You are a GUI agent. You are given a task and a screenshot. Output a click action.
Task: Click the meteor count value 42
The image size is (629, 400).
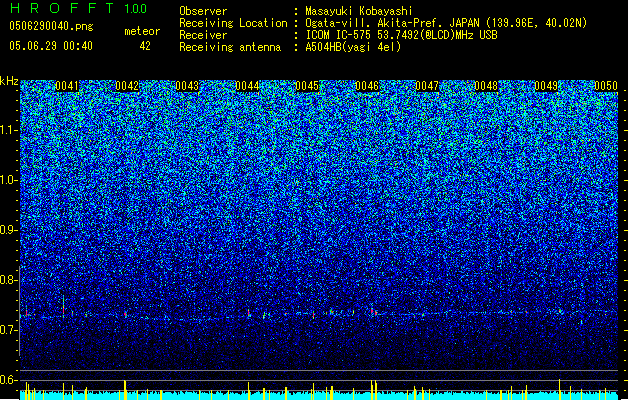click(145, 46)
